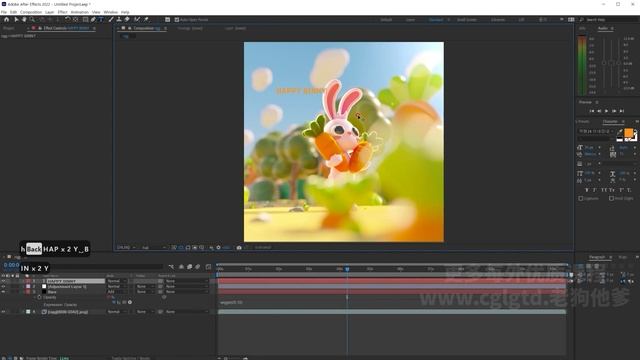Toggle the Auto-Open Panels checkbox
This screenshot has width=640, height=360.
pos(177,20)
